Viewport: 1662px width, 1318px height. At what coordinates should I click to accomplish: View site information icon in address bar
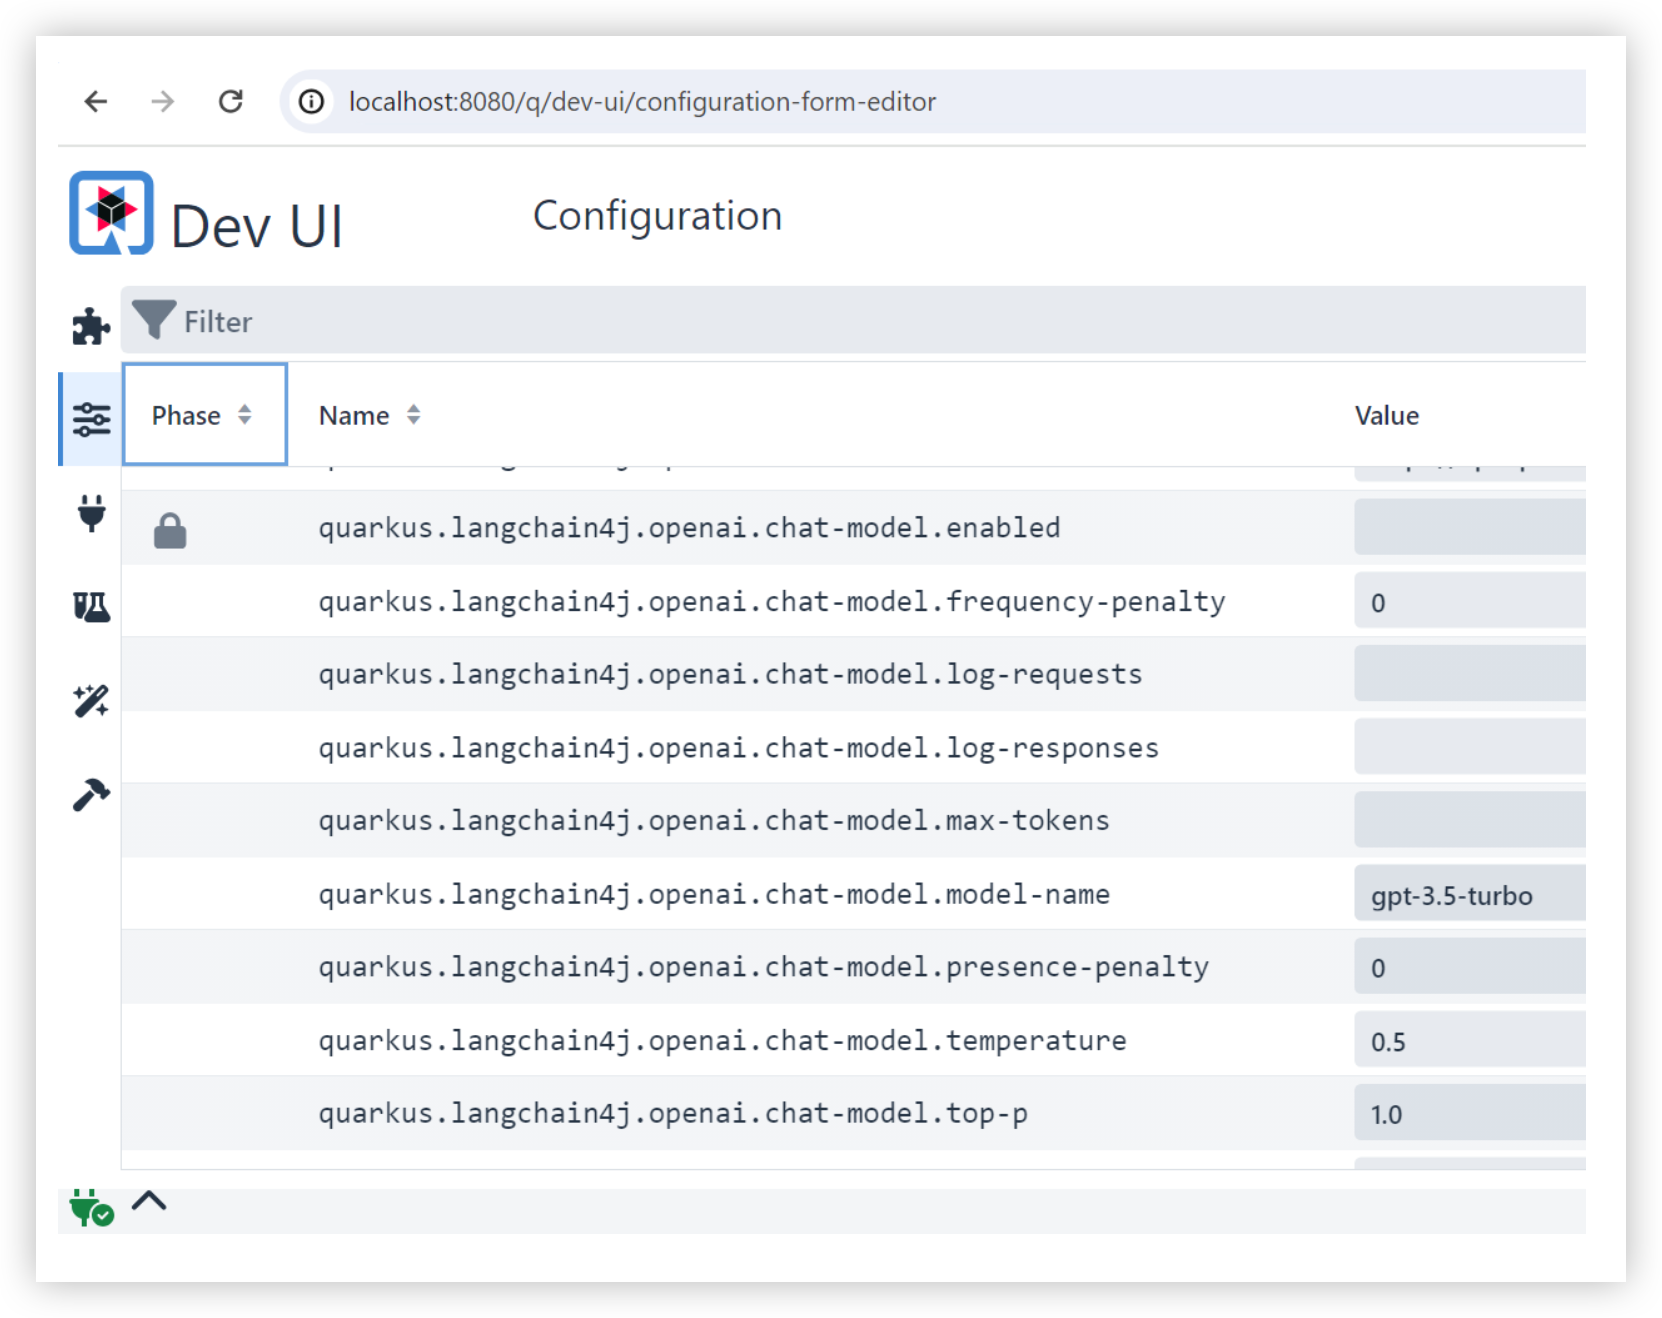point(312,101)
